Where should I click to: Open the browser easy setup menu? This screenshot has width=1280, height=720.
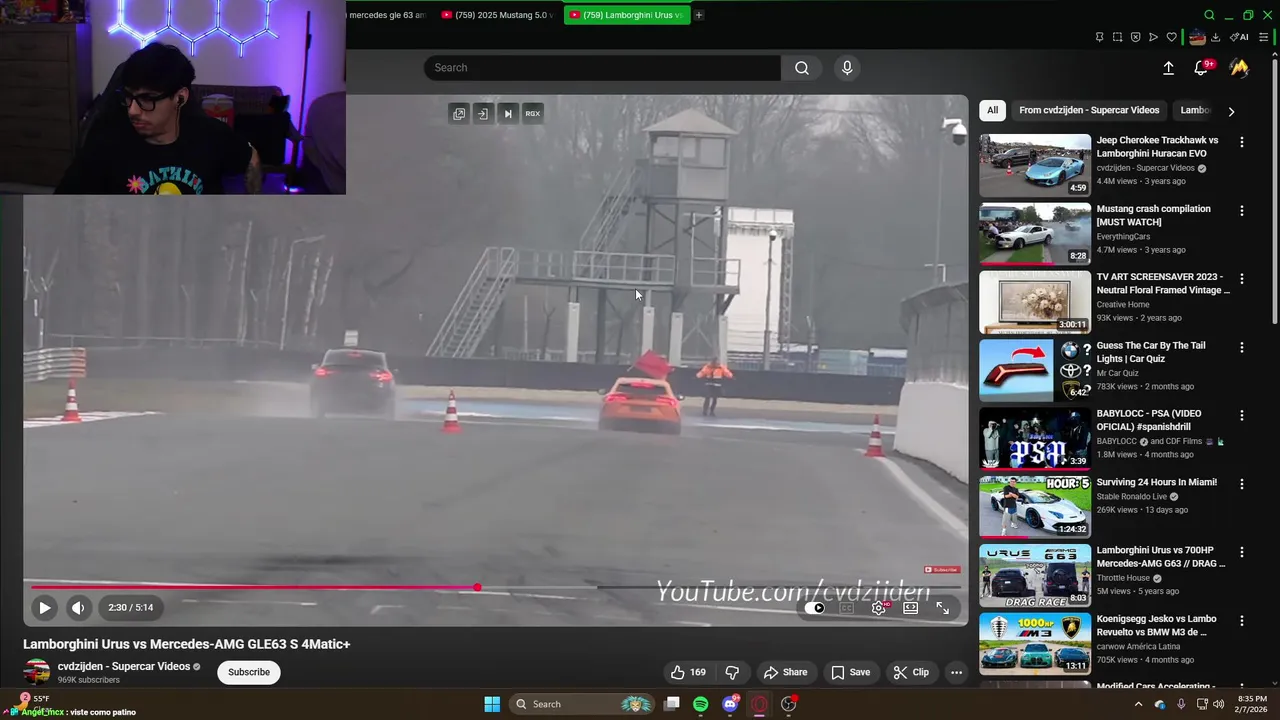point(1263,37)
